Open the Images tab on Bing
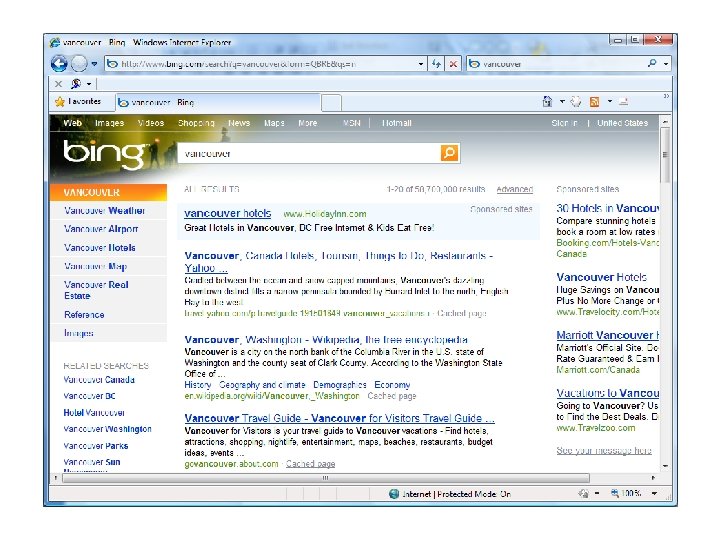 click(x=109, y=123)
